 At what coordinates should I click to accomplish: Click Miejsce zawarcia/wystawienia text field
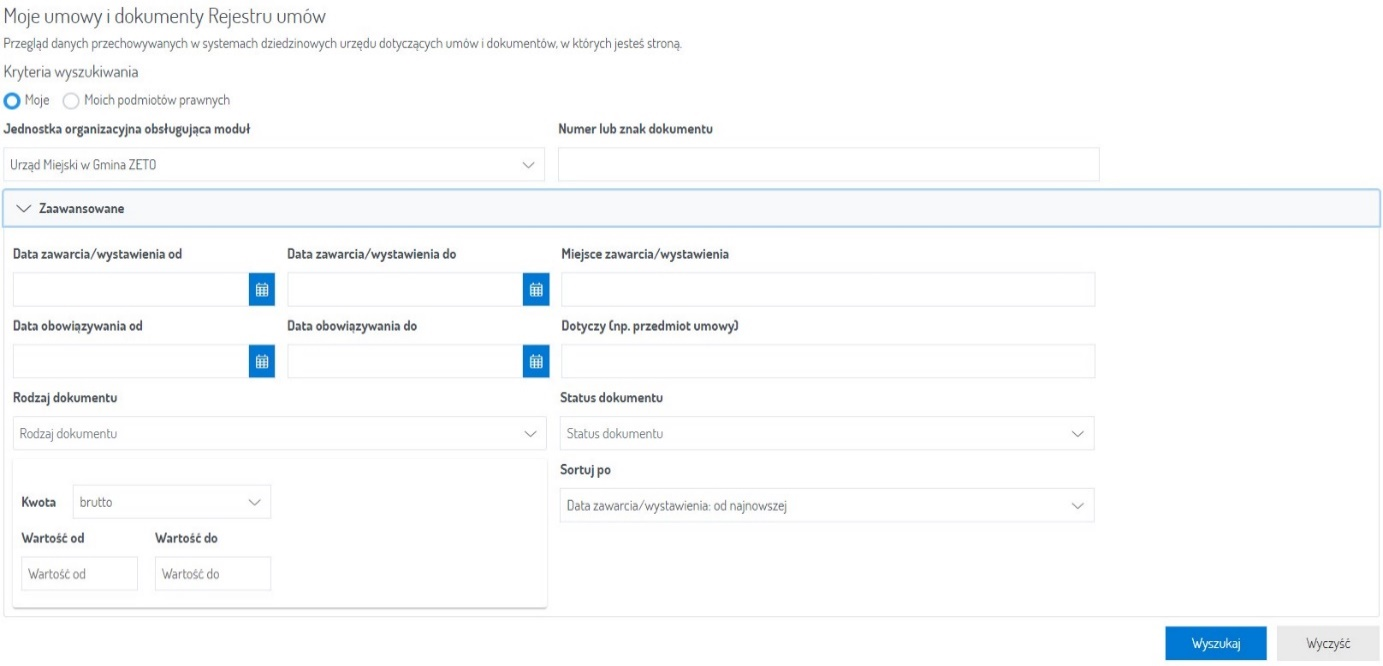pos(828,290)
